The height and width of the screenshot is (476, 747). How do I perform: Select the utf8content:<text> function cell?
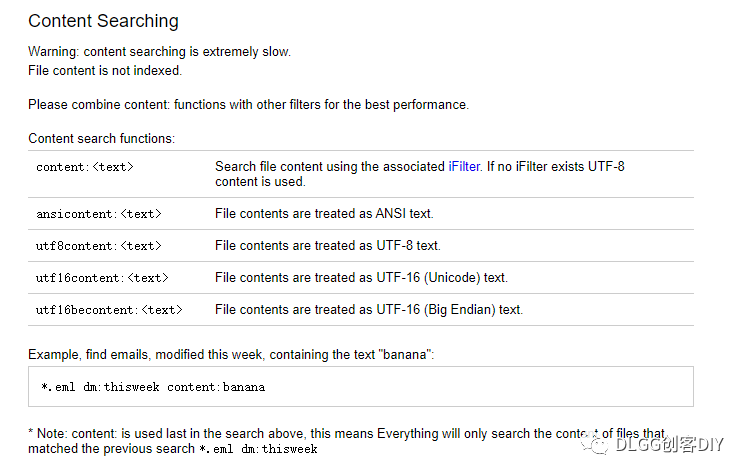point(99,246)
